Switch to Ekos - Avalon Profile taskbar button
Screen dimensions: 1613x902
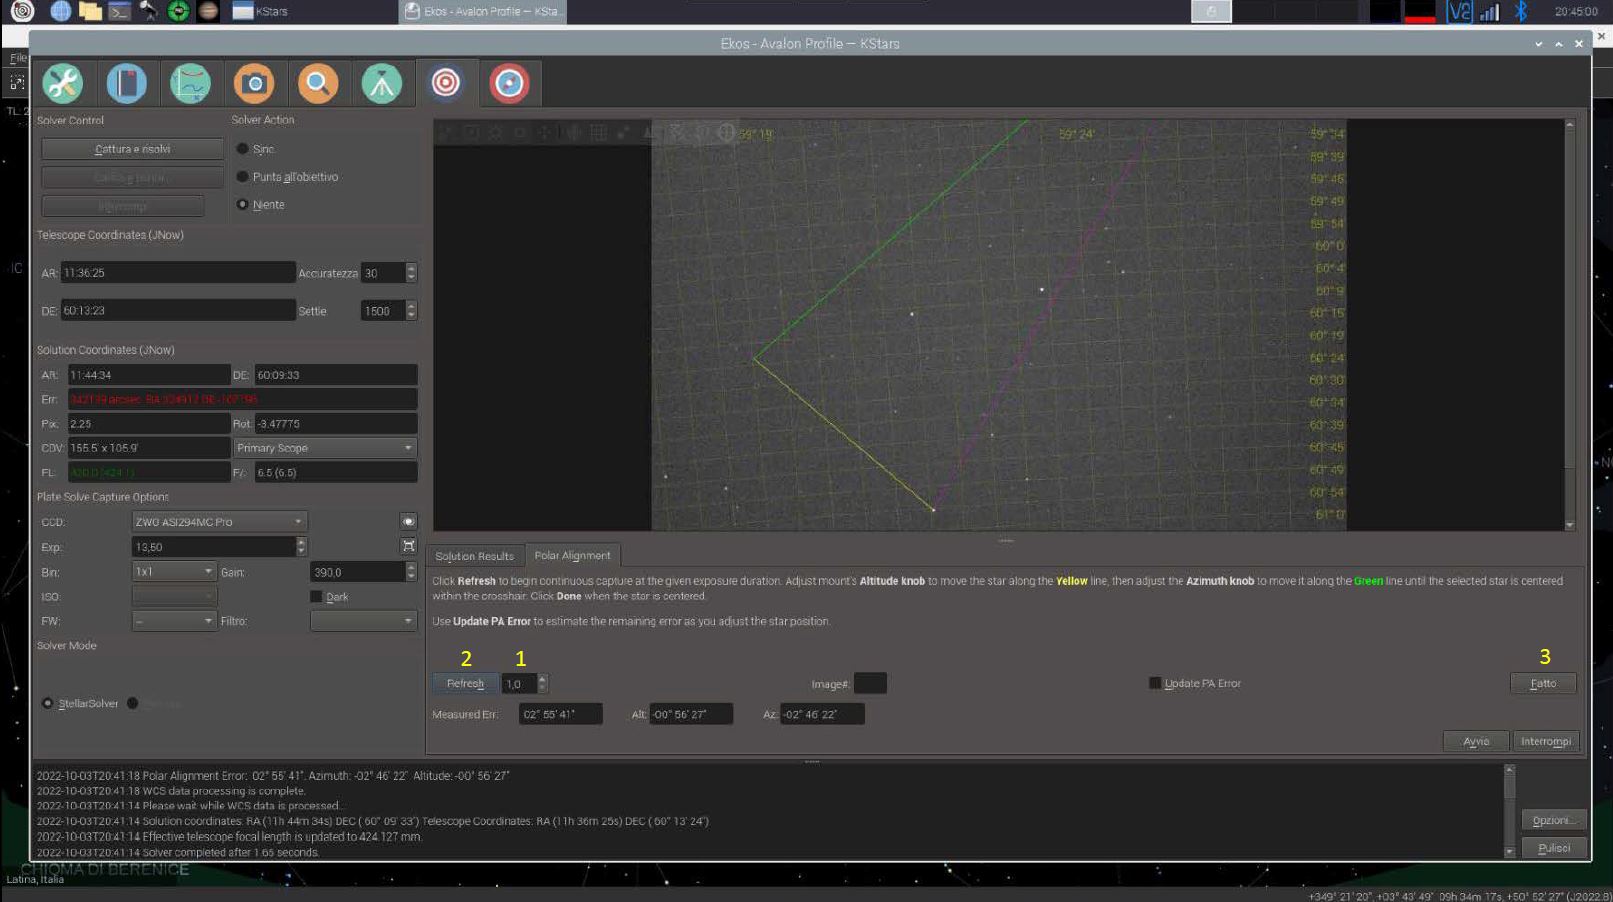(x=483, y=11)
